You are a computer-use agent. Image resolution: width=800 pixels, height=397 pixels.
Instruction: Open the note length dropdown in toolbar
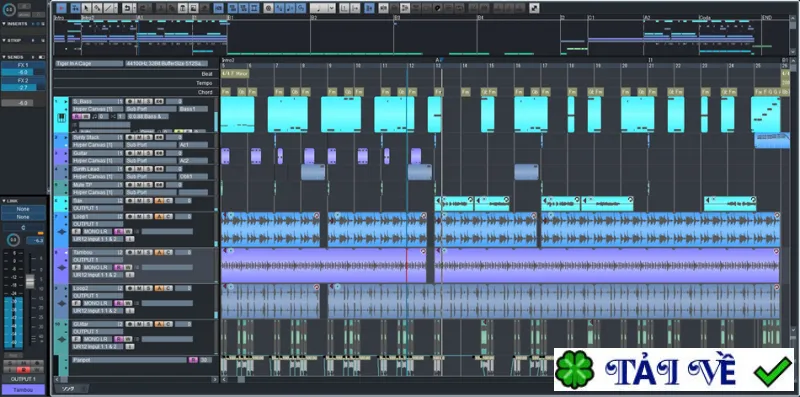coord(331,8)
